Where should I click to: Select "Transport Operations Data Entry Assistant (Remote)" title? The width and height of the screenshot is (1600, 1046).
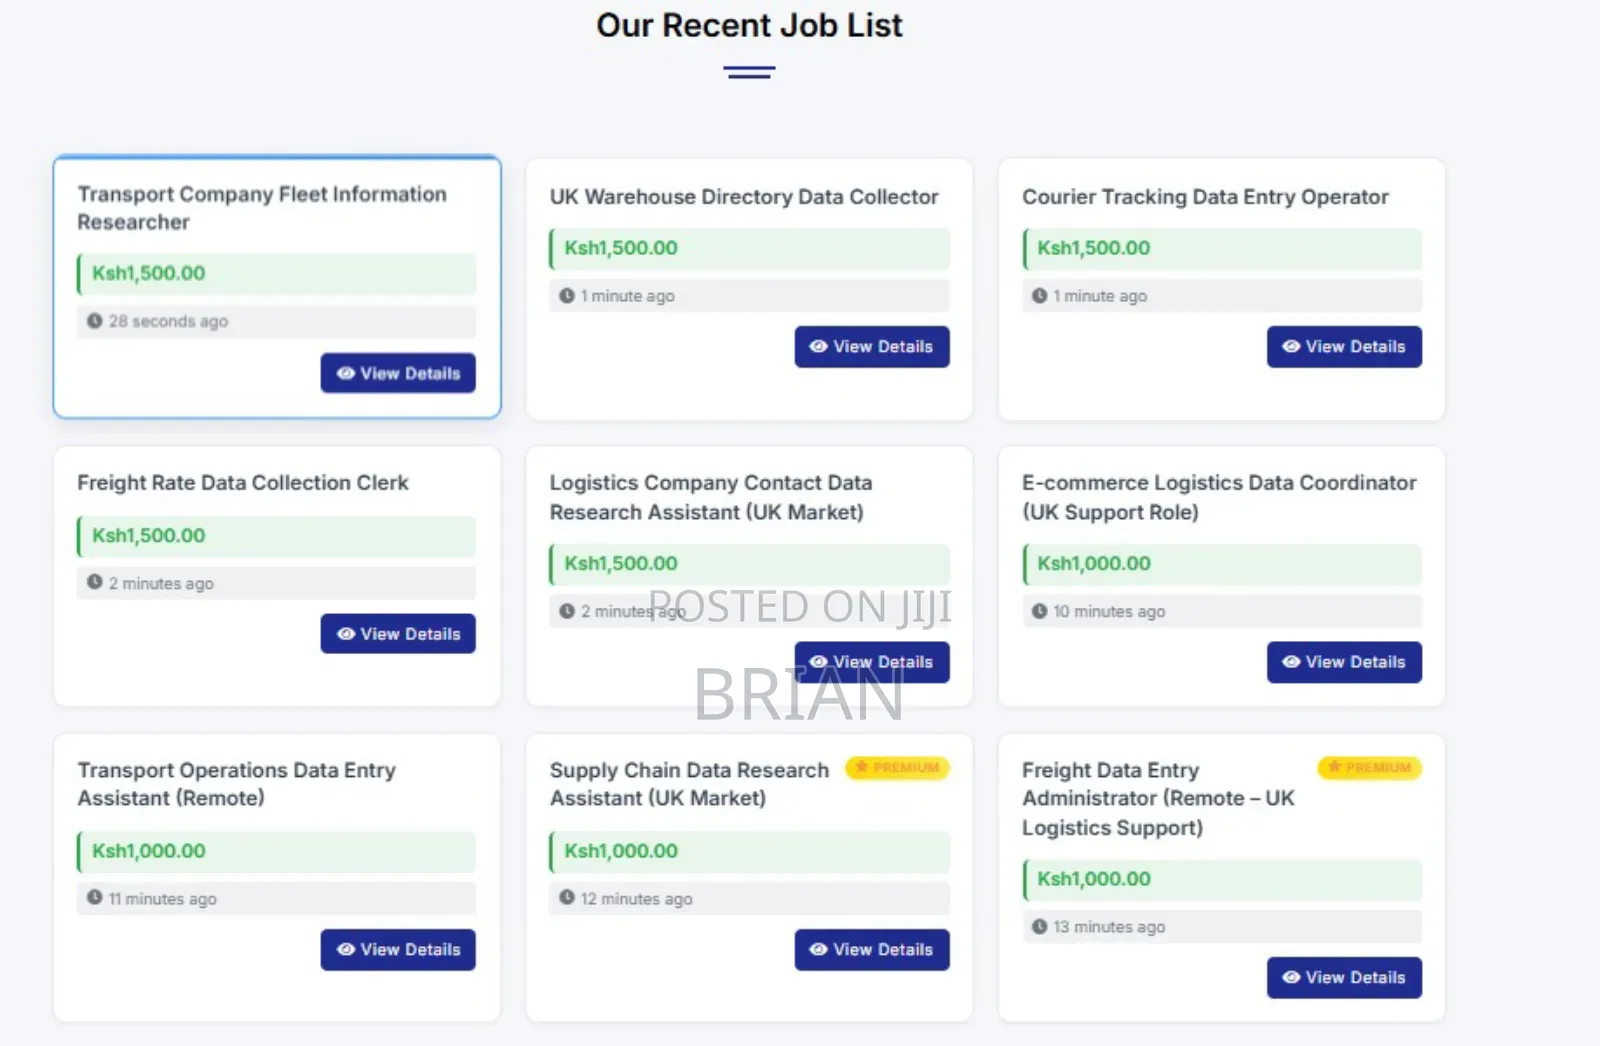coord(236,784)
